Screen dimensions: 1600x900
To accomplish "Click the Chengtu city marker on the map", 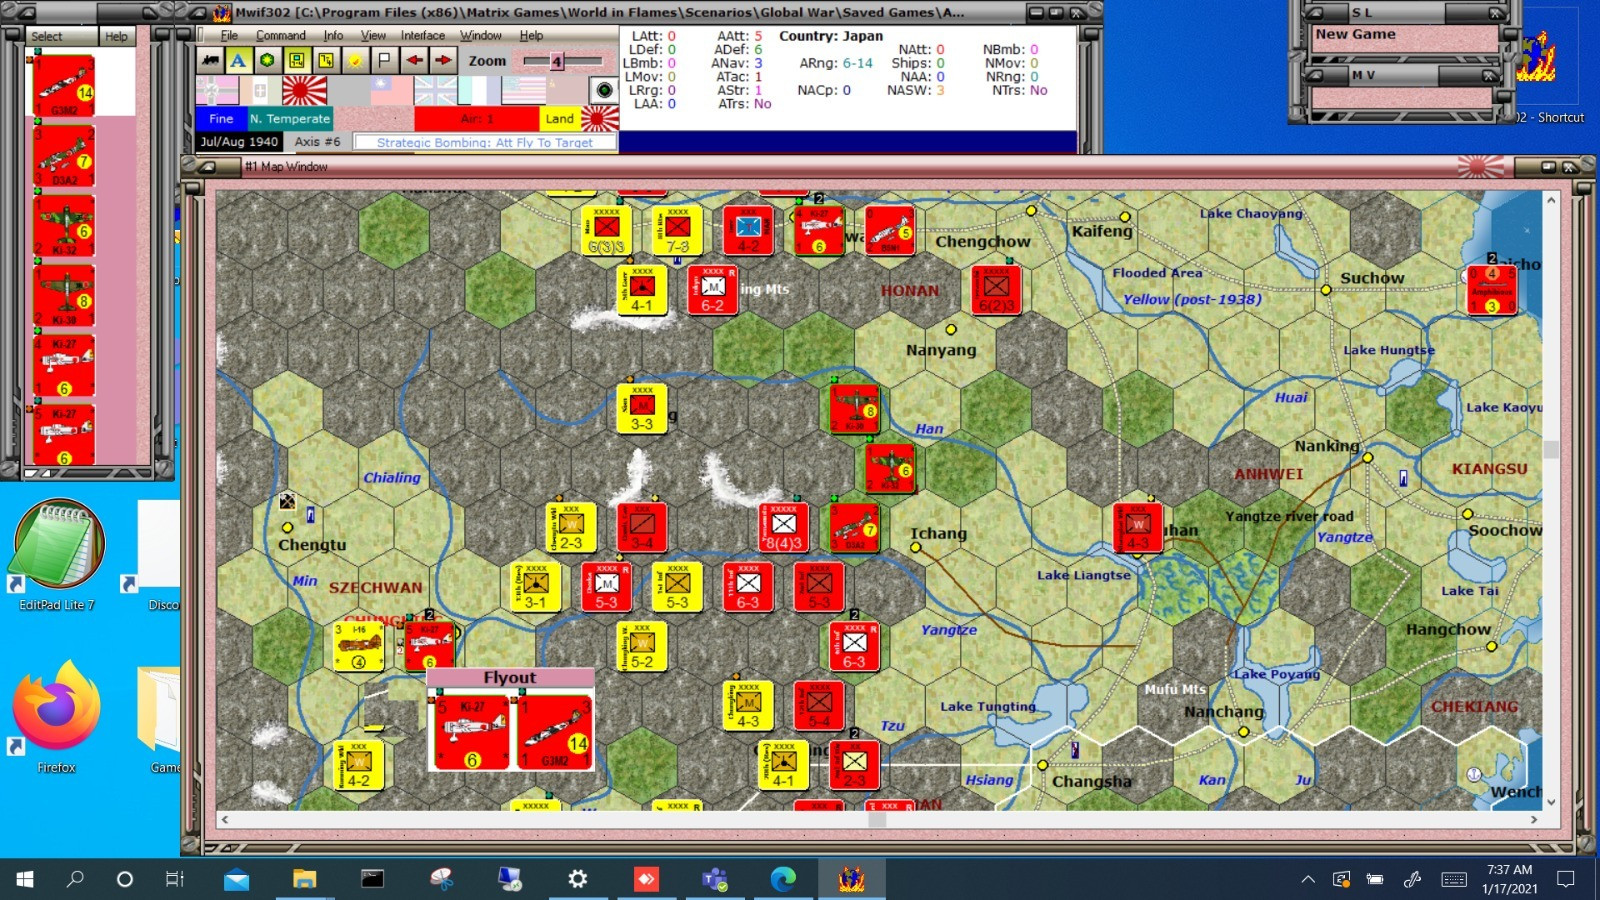I will point(287,527).
